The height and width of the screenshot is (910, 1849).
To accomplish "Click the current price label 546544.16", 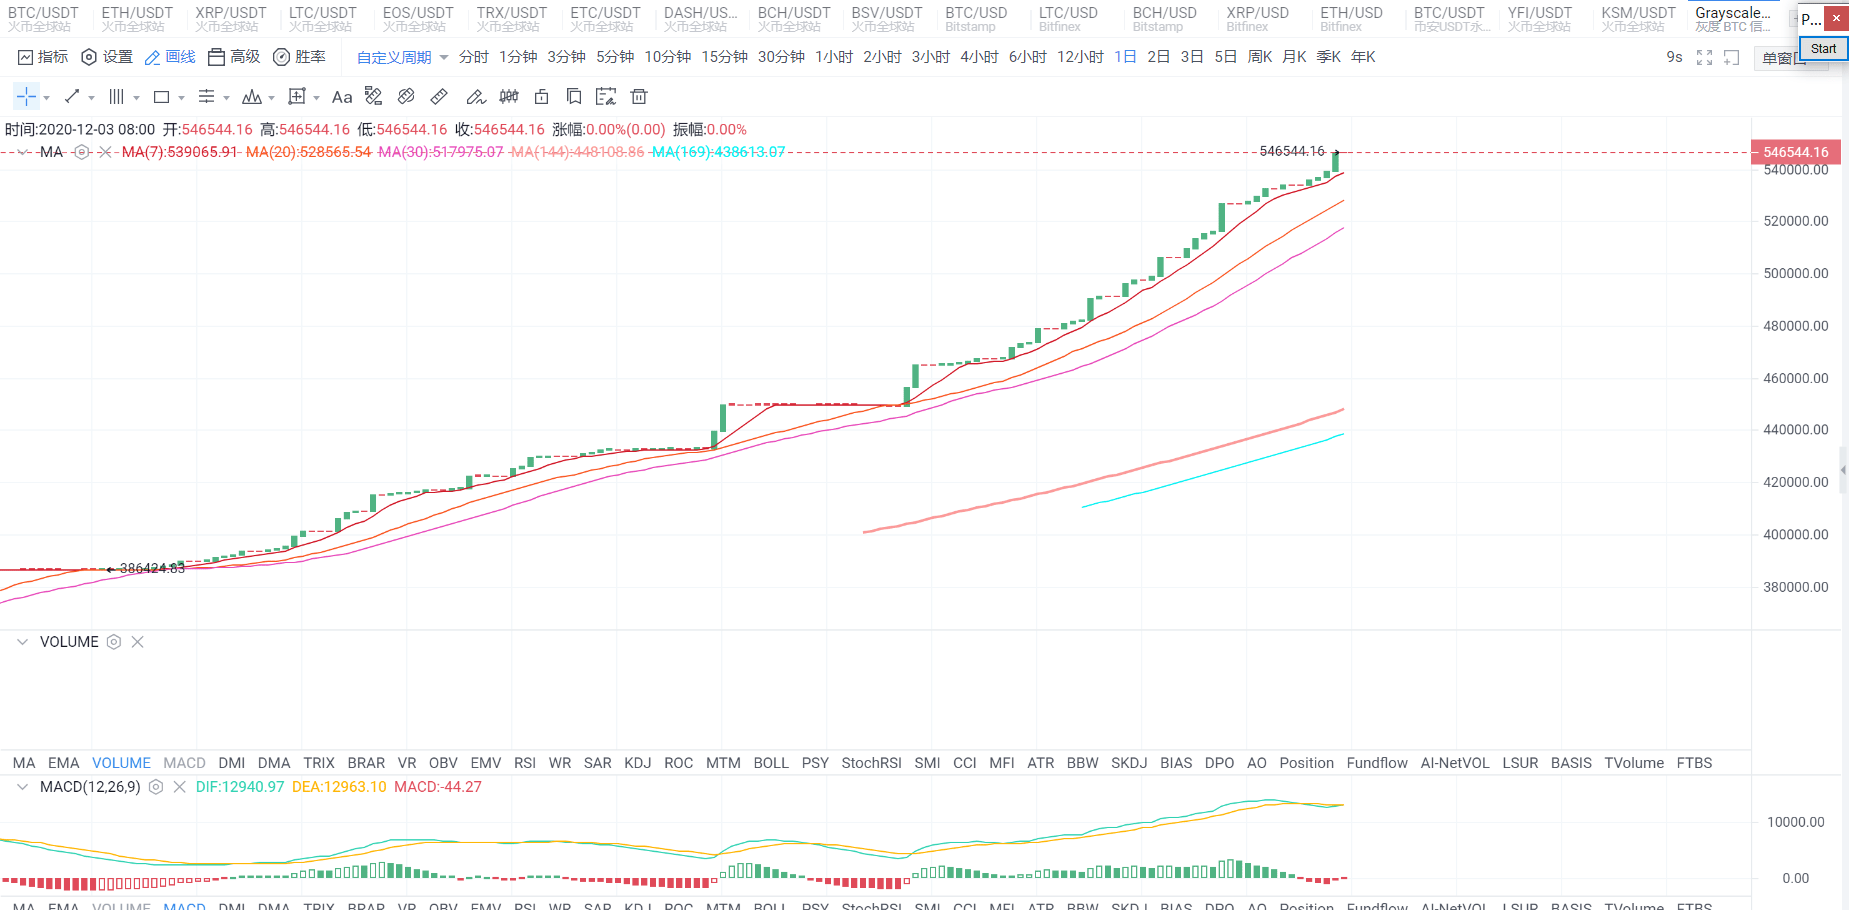I will 1796,152.
